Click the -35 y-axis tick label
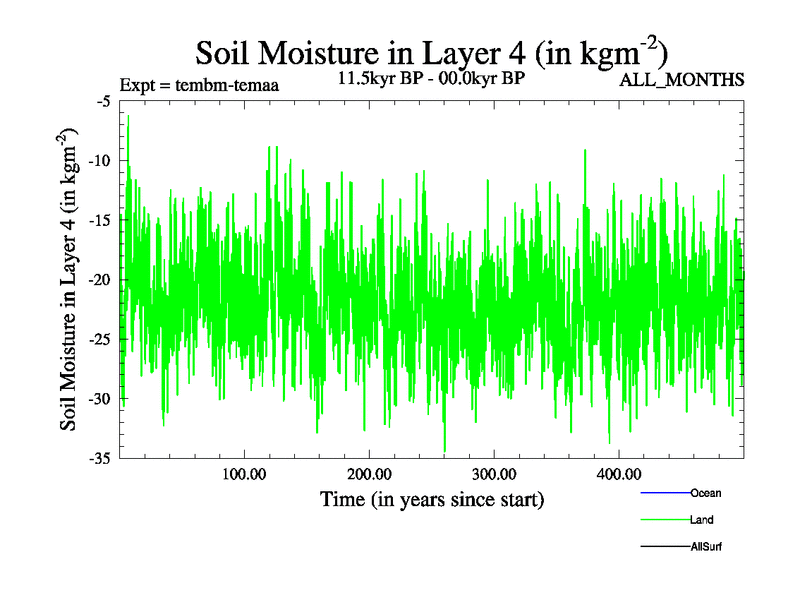This screenshot has width=800, height=600. [x=99, y=458]
